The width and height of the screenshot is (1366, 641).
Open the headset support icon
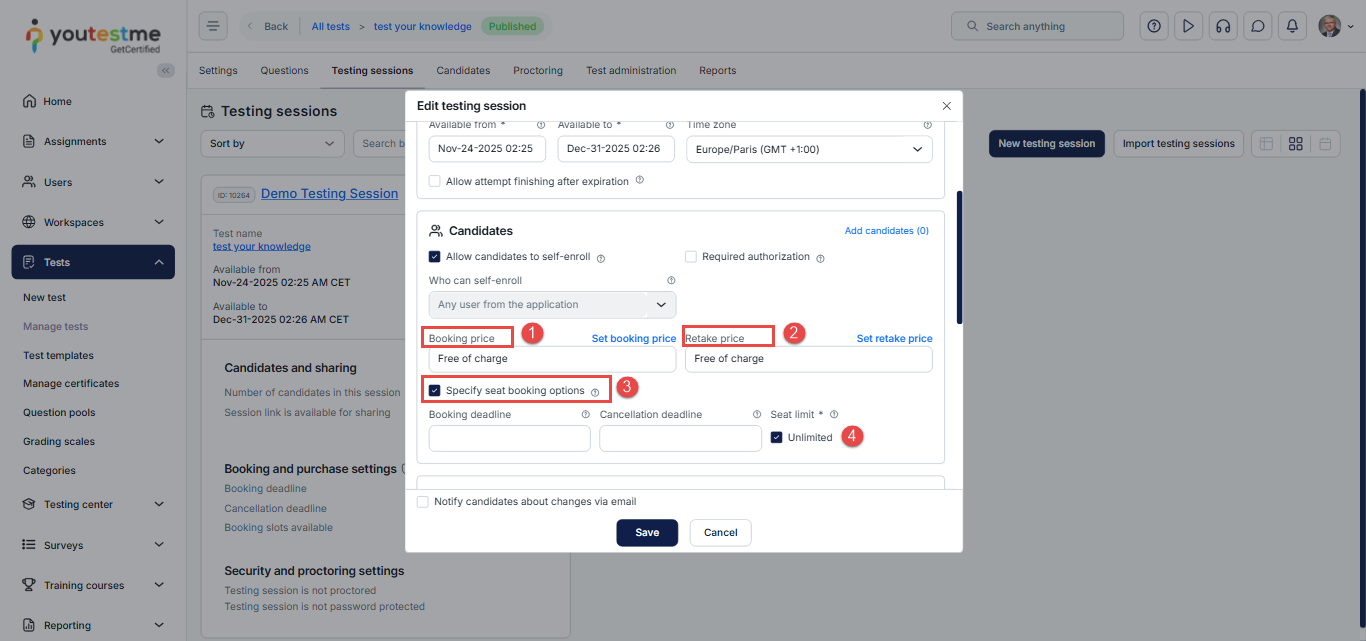pos(1222,26)
